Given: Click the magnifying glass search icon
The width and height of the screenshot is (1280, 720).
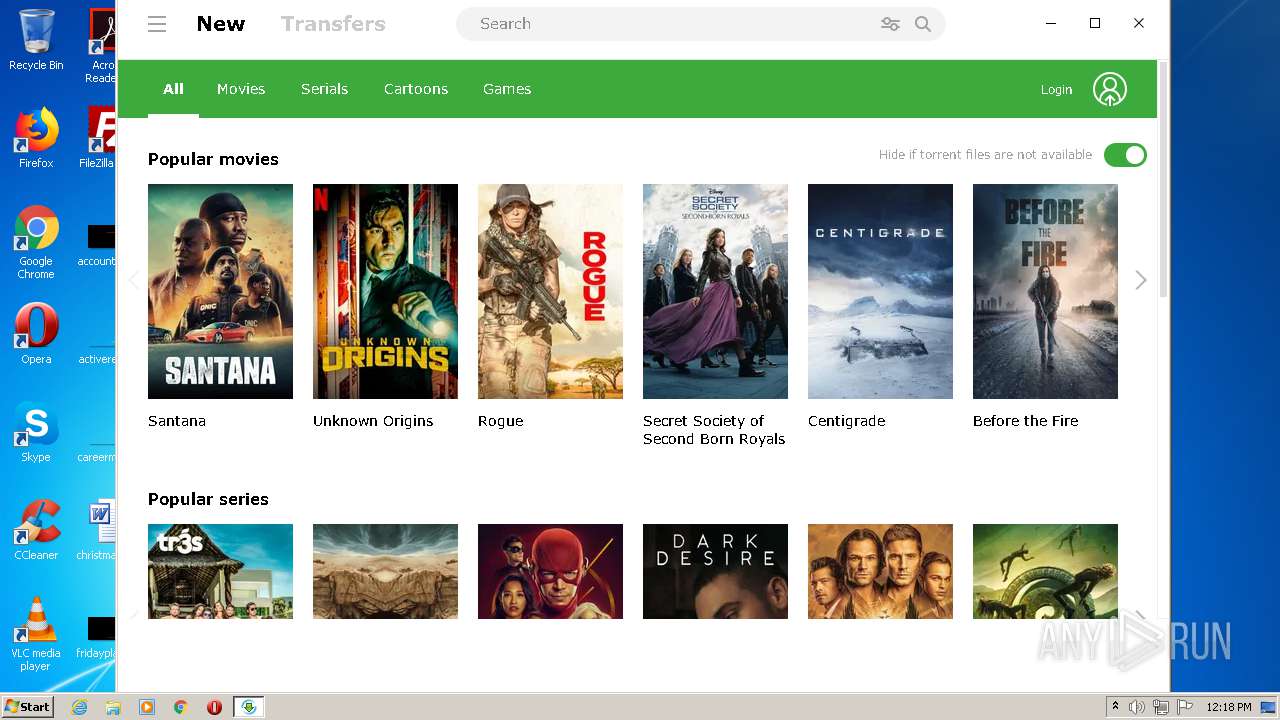Looking at the screenshot, I should point(923,24).
